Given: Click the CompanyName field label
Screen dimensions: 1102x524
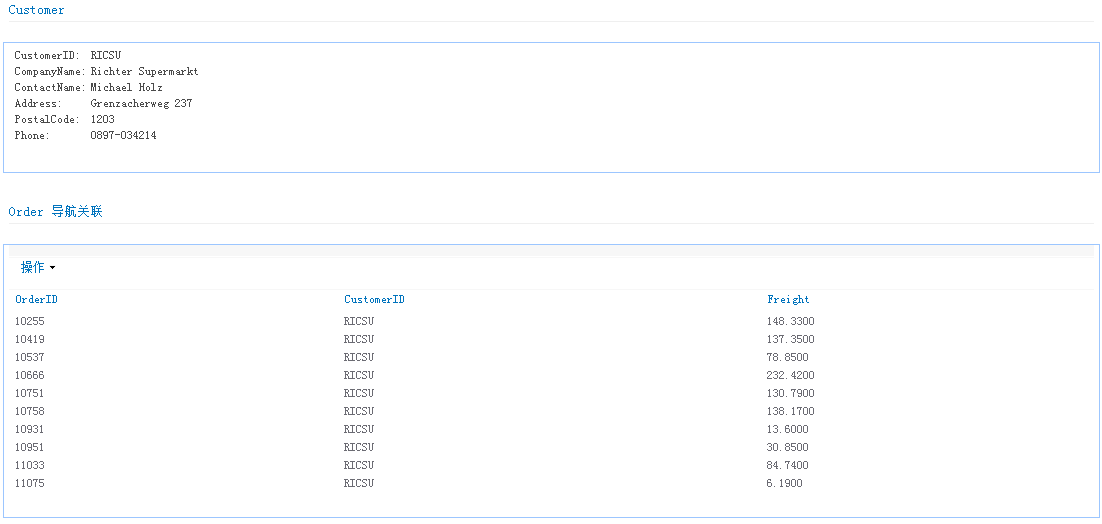Looking at the screenshot, I should (x=50, y=72).
